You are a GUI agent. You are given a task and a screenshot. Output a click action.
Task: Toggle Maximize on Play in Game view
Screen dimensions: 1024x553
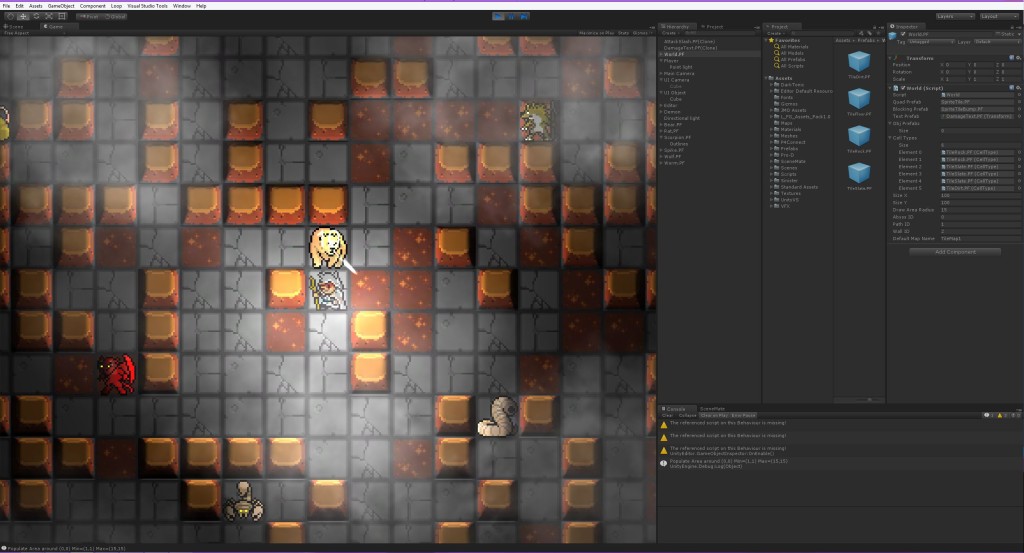click(x=596, y=33)
